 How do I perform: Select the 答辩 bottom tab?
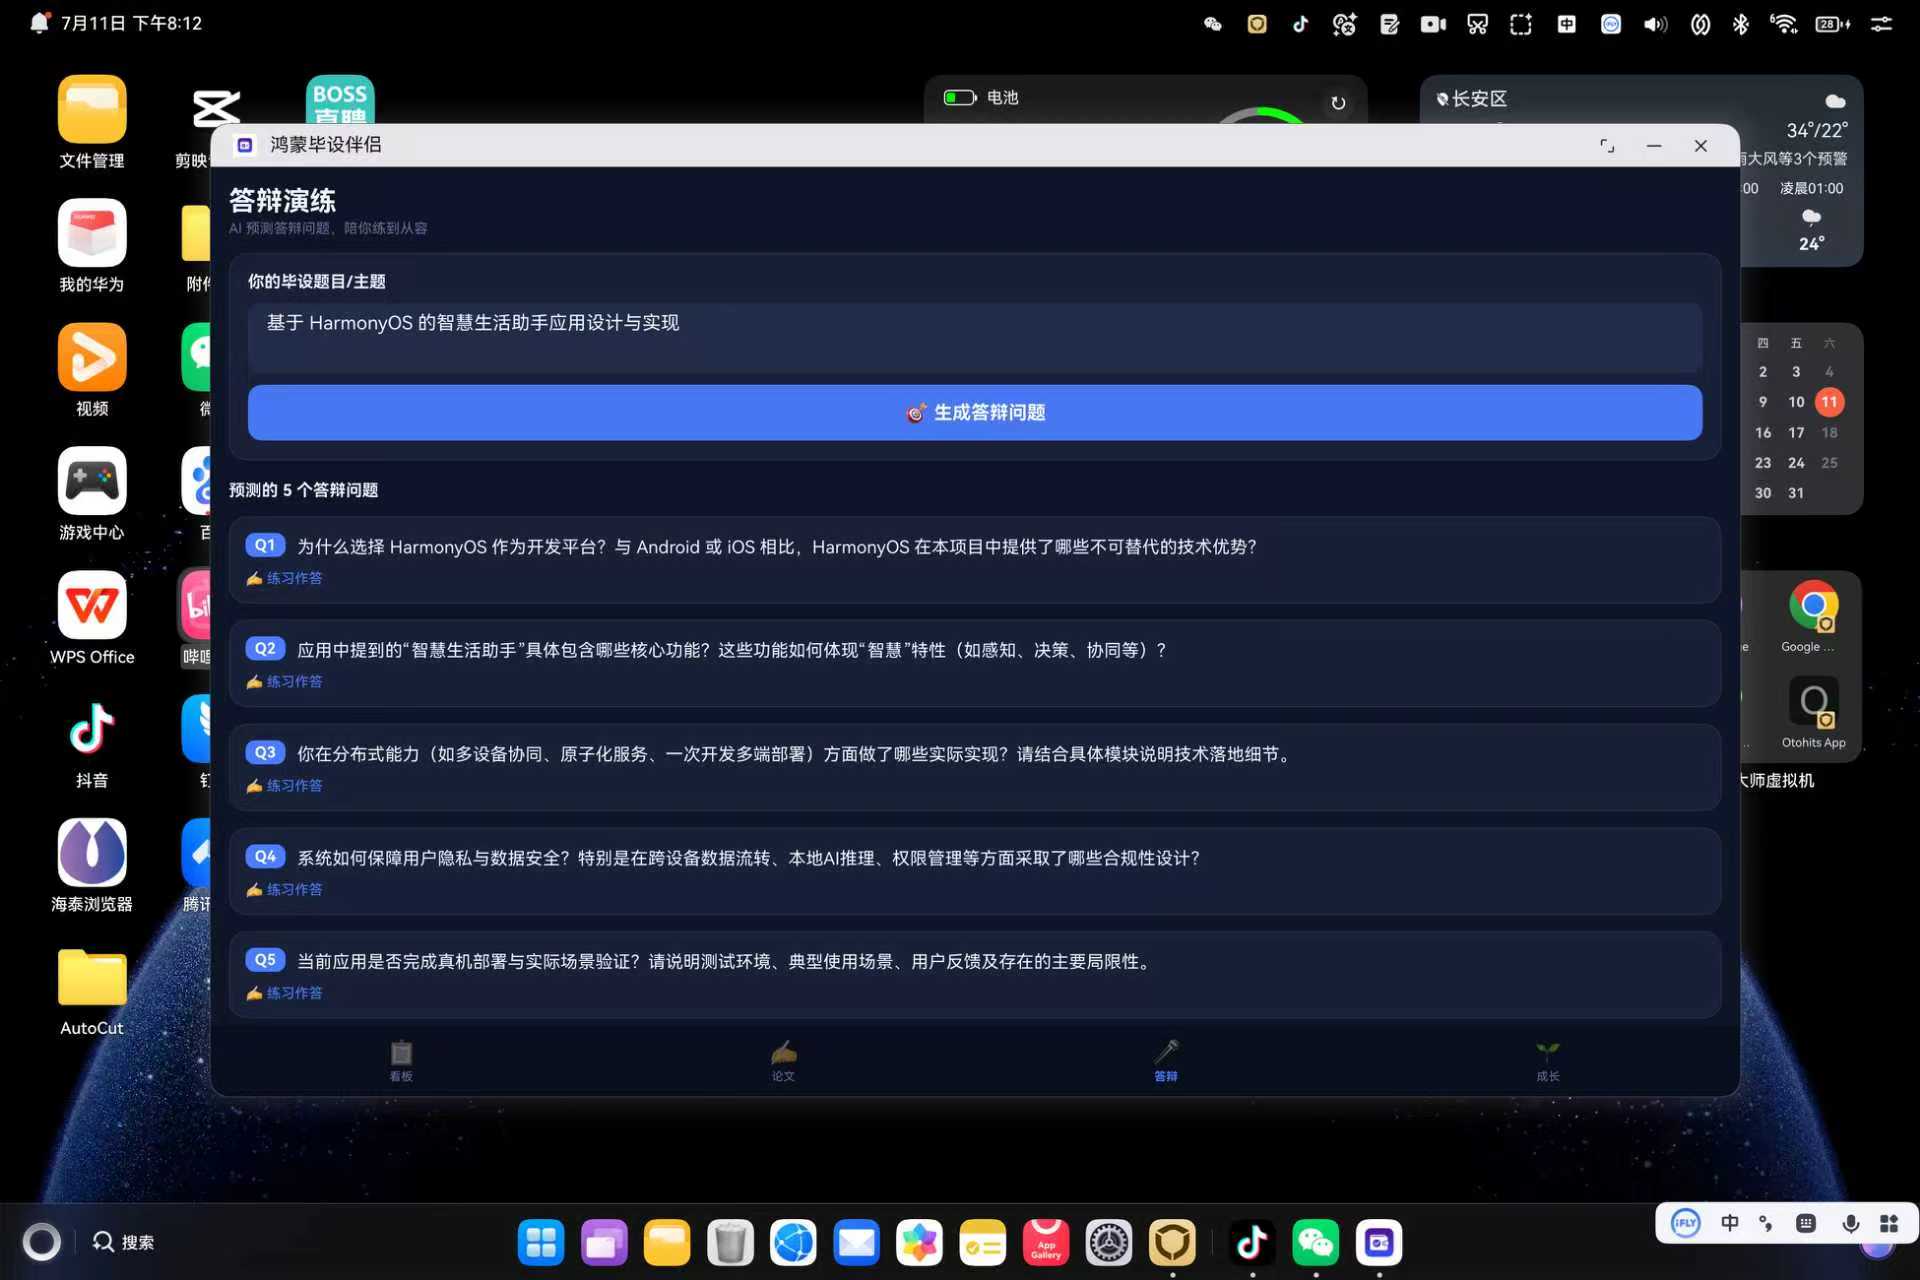click(x=1166, y=1061)
